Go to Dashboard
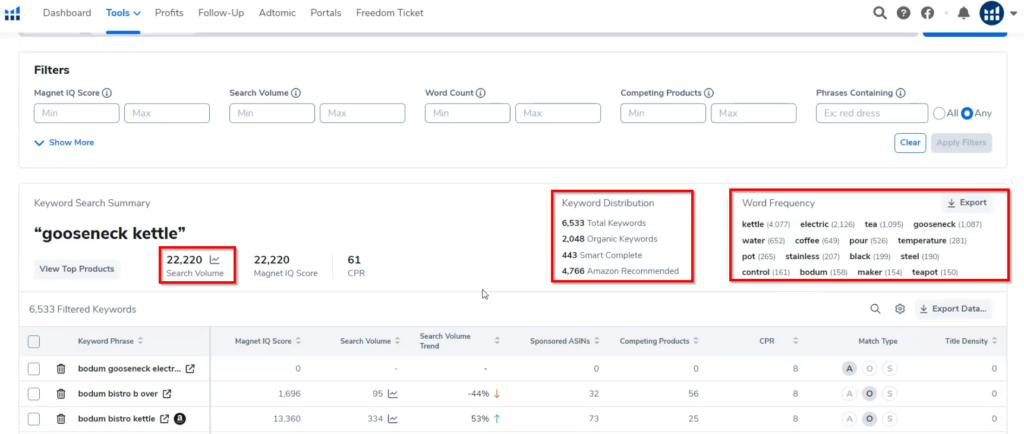The image size is (1024, 434). [x=67, y=13]
